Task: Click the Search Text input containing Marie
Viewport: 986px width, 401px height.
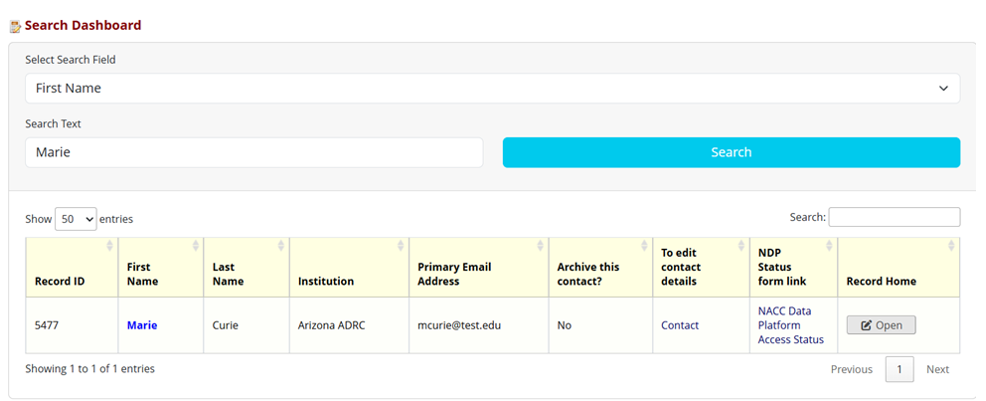Action: [x=254, y=152]
